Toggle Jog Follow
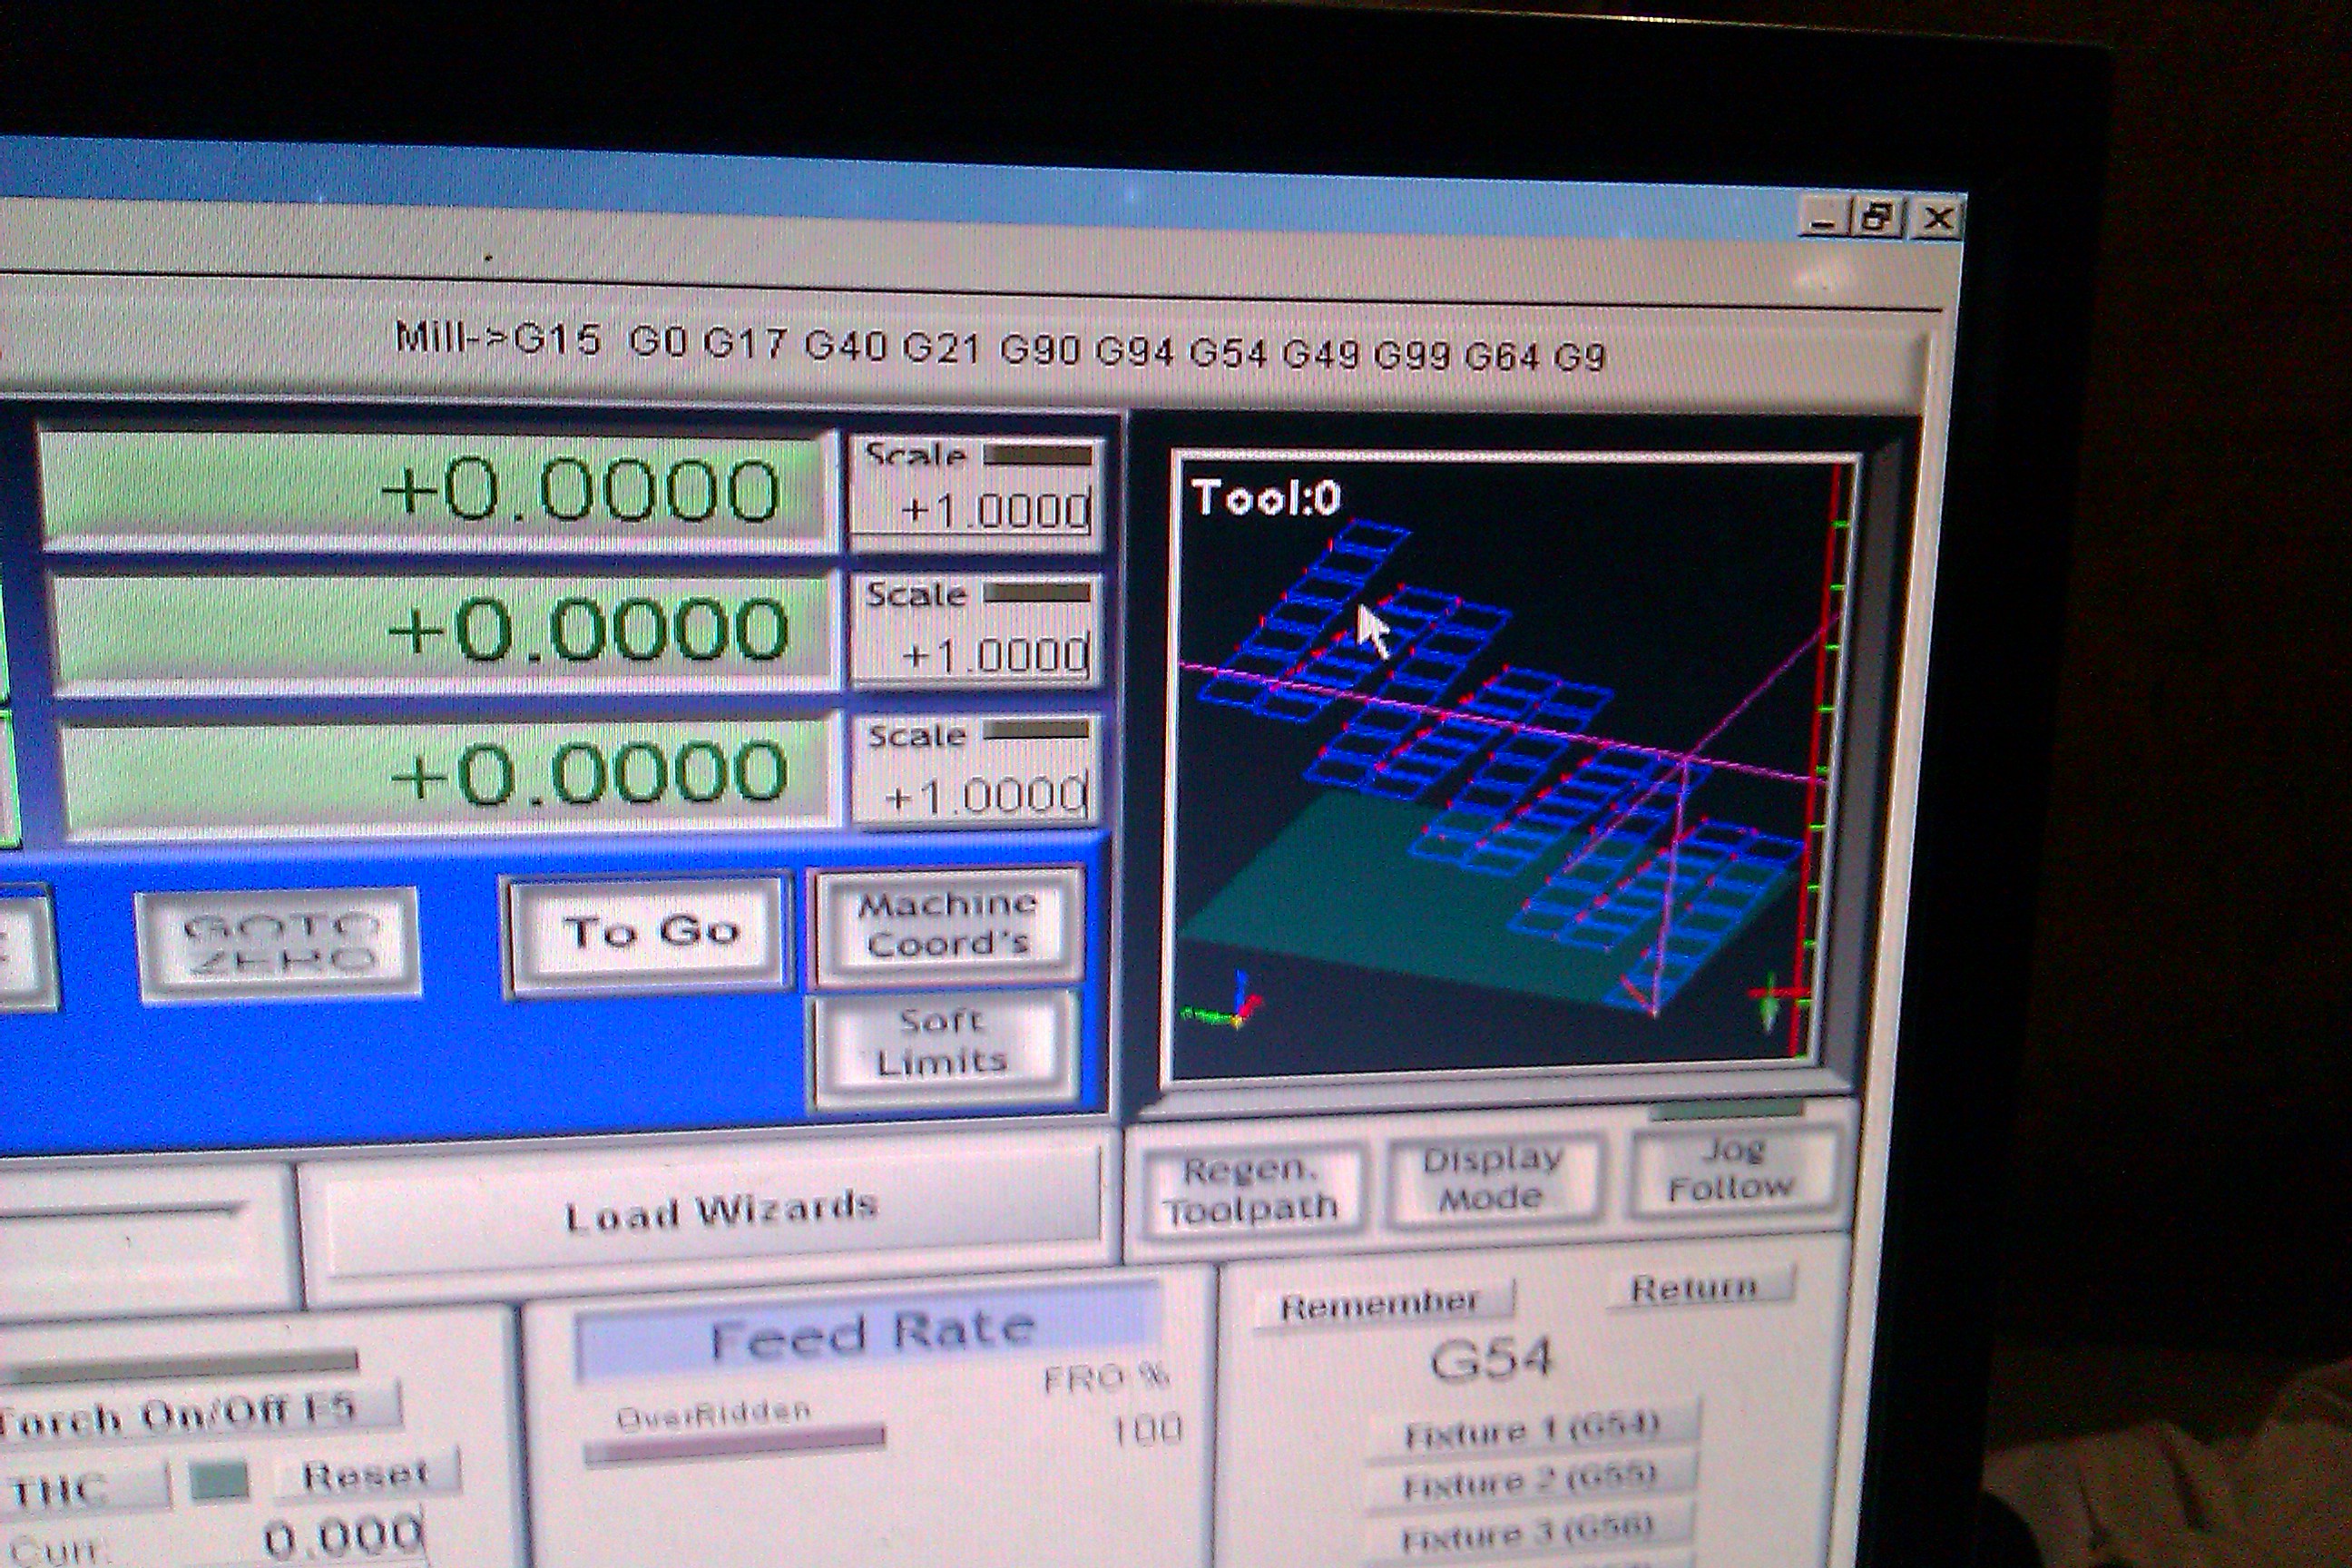 (1731, 1170)
